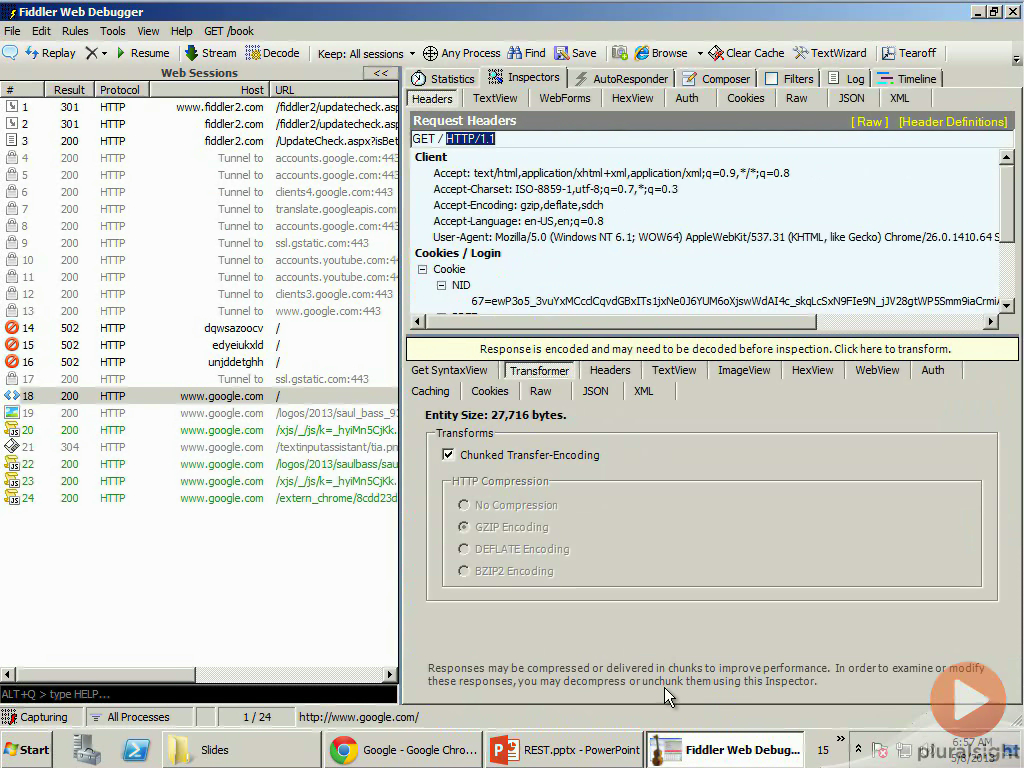1024x768 pixels.
Task: Select session 14 blocked icon
Action: [12, 327]
